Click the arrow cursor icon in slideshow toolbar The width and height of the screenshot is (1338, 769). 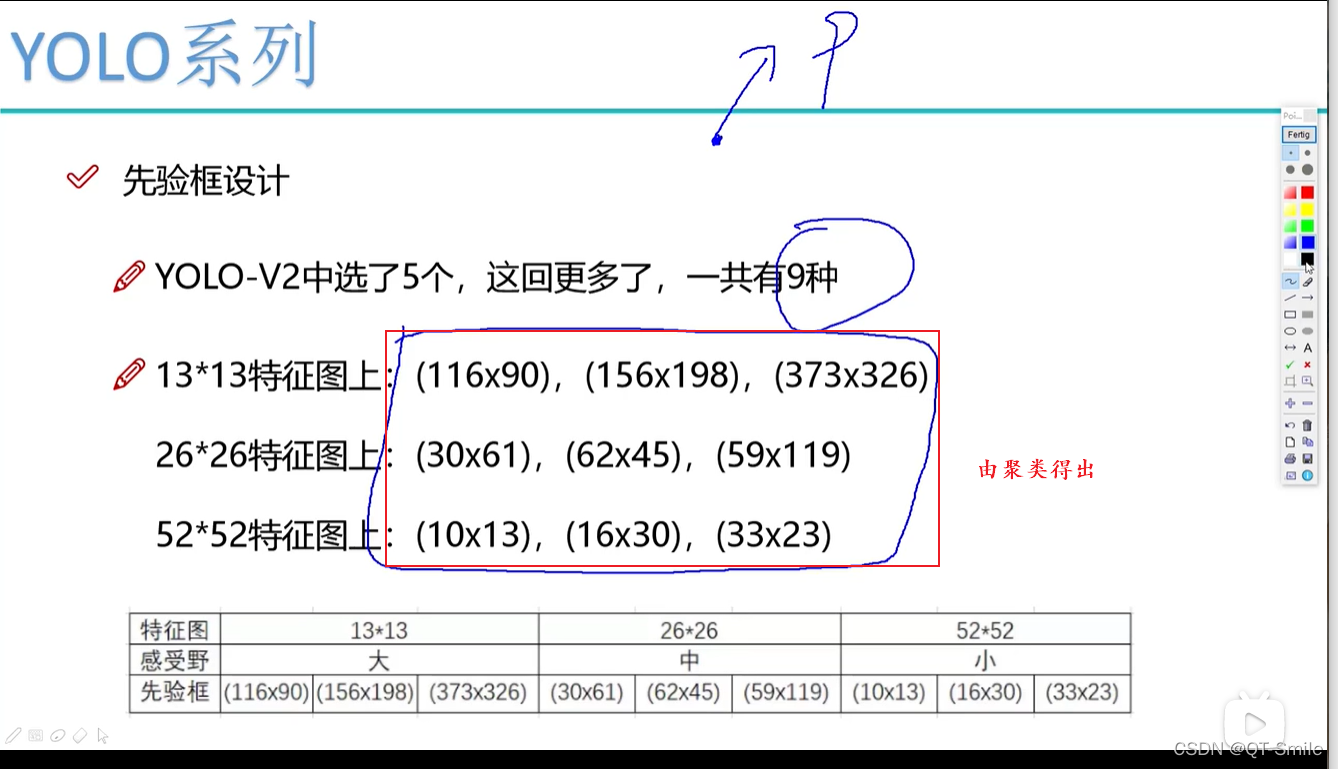point(101,736)
